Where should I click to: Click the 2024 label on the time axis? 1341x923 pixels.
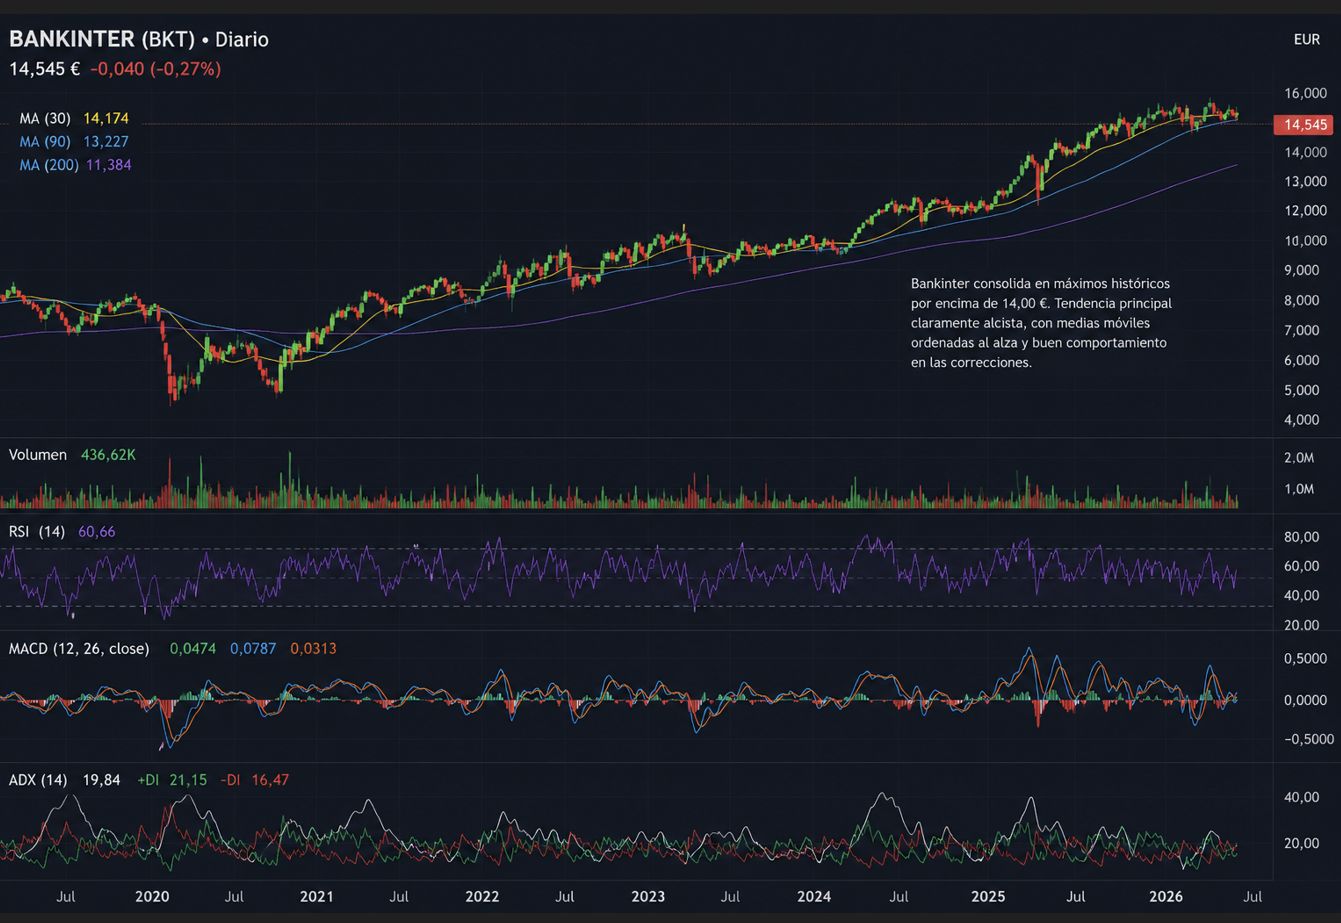tap(814, 897)
